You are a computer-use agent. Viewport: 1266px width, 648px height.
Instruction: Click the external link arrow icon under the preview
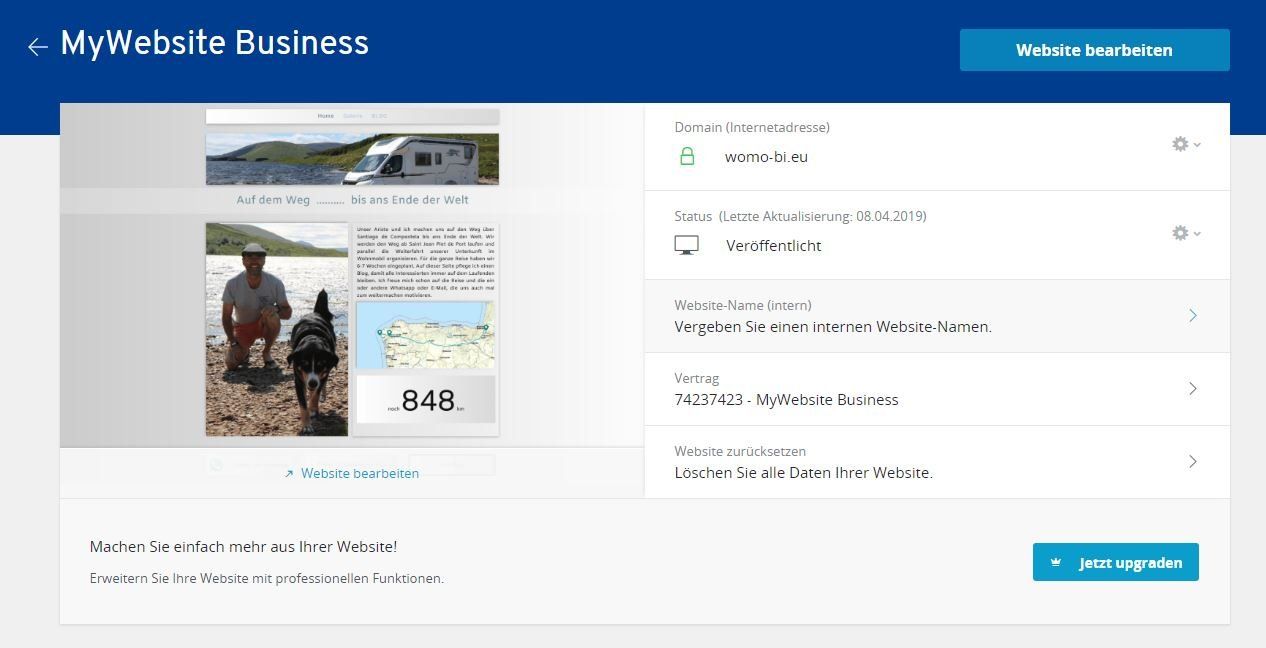290,474
